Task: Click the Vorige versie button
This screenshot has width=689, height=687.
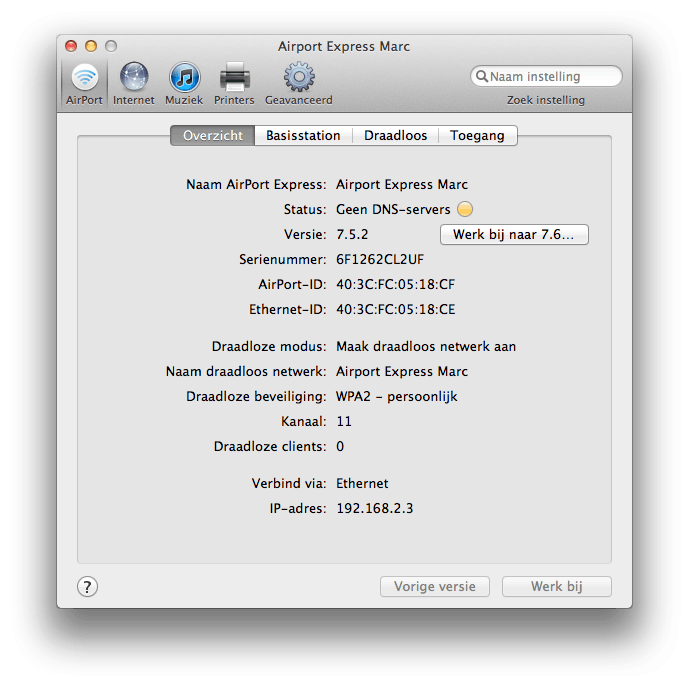Action: click(435, 586)
